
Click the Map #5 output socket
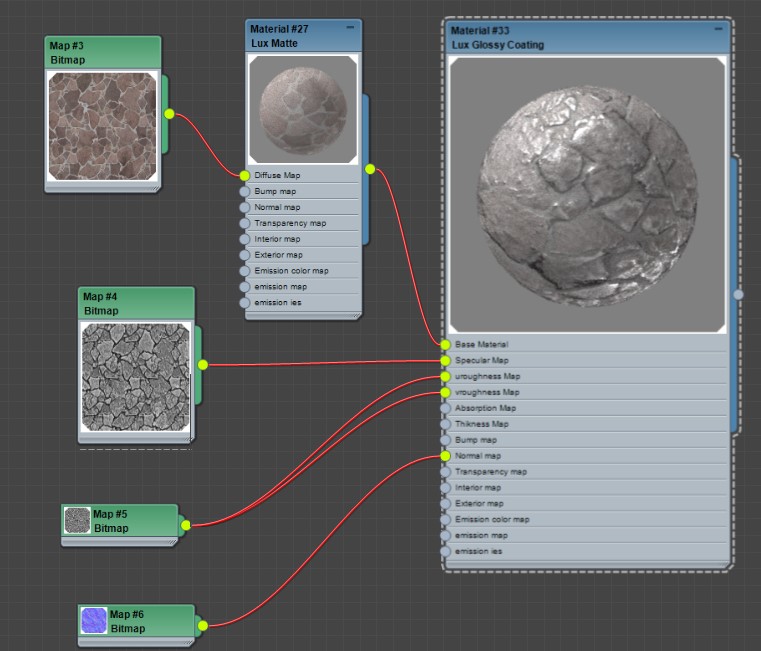point(186,524)
